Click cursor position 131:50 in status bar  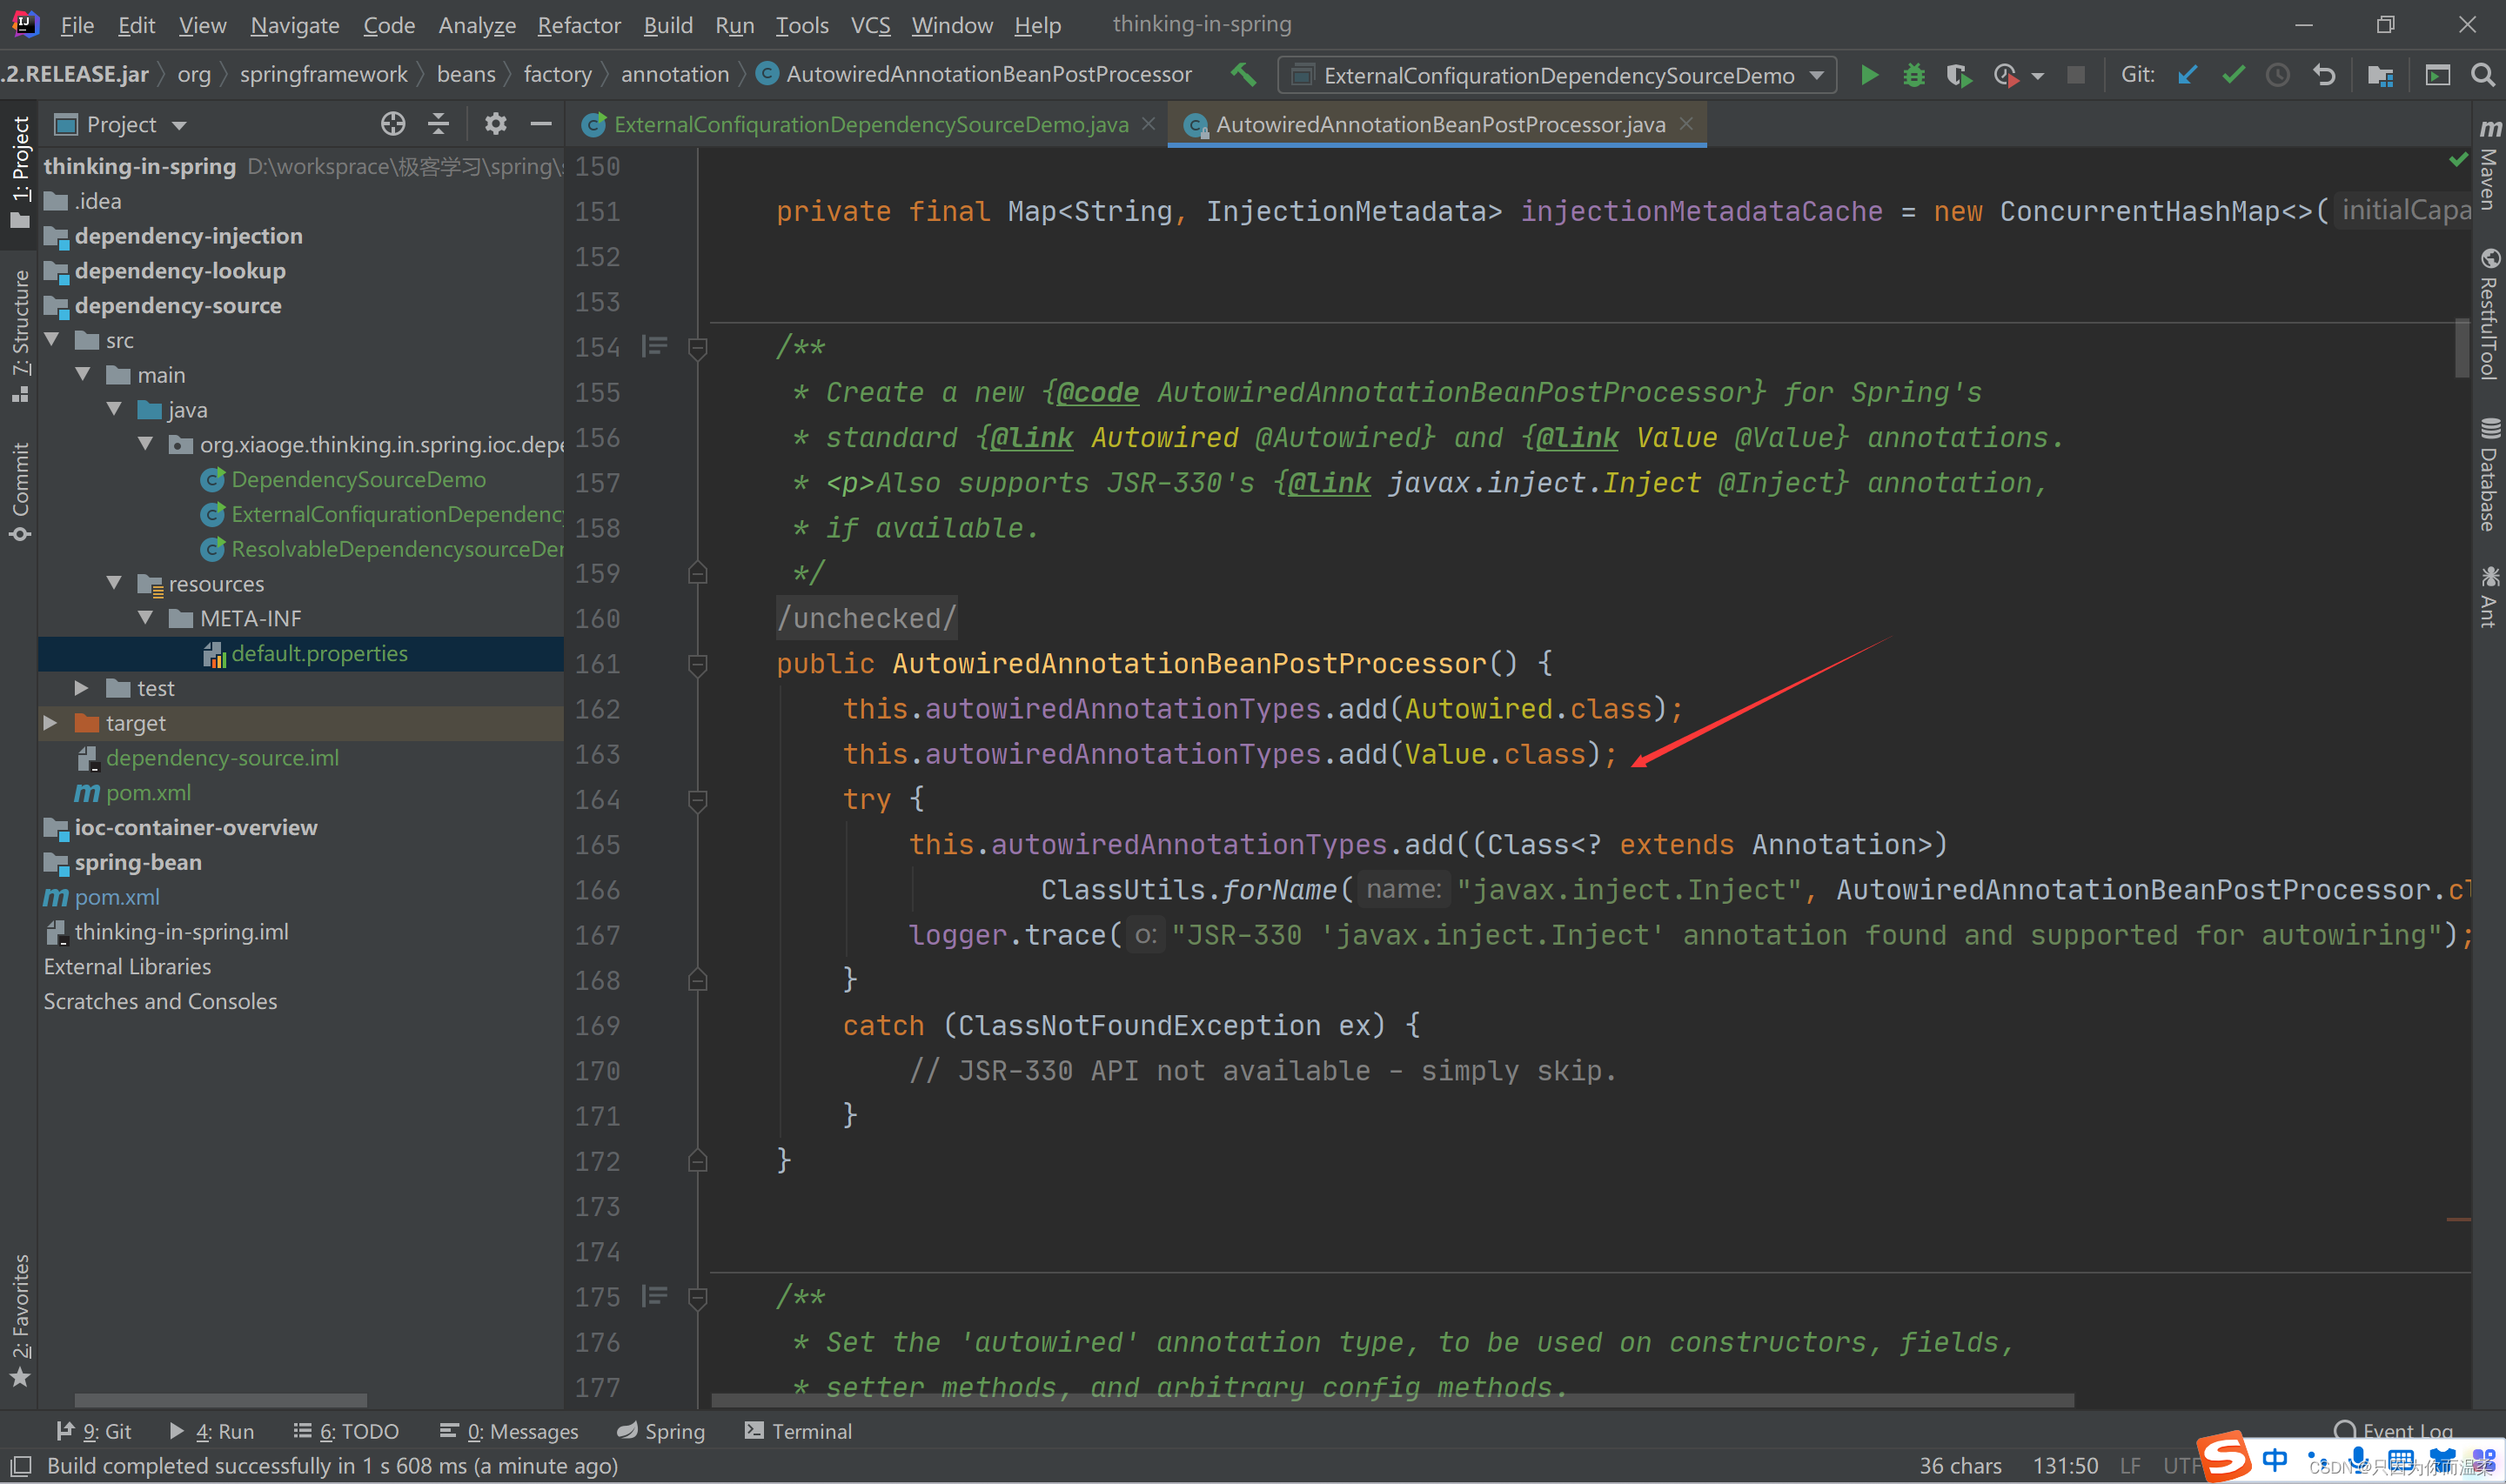(2065, 1466)
